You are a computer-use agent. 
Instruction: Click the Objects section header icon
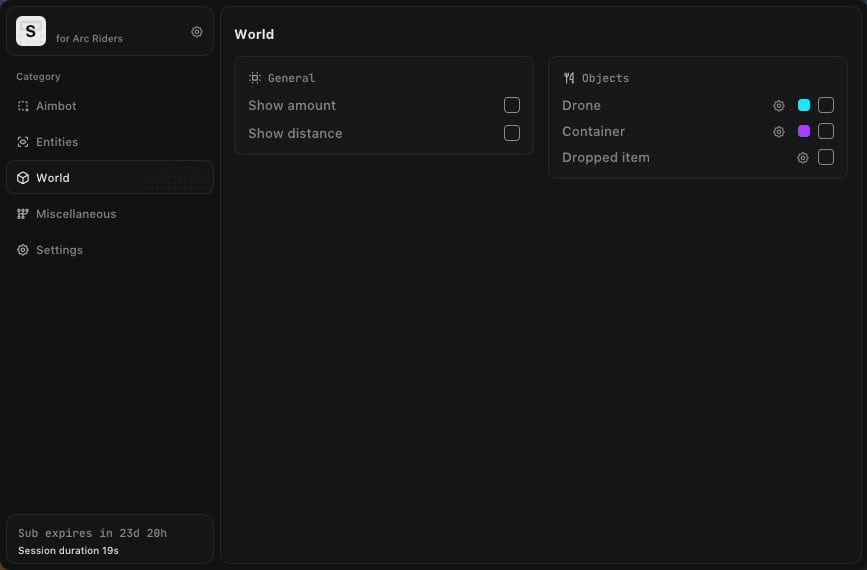[569, 78]
